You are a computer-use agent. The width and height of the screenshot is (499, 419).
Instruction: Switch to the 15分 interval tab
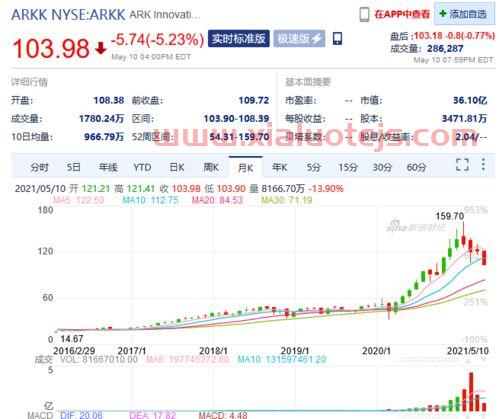(348, 167)
